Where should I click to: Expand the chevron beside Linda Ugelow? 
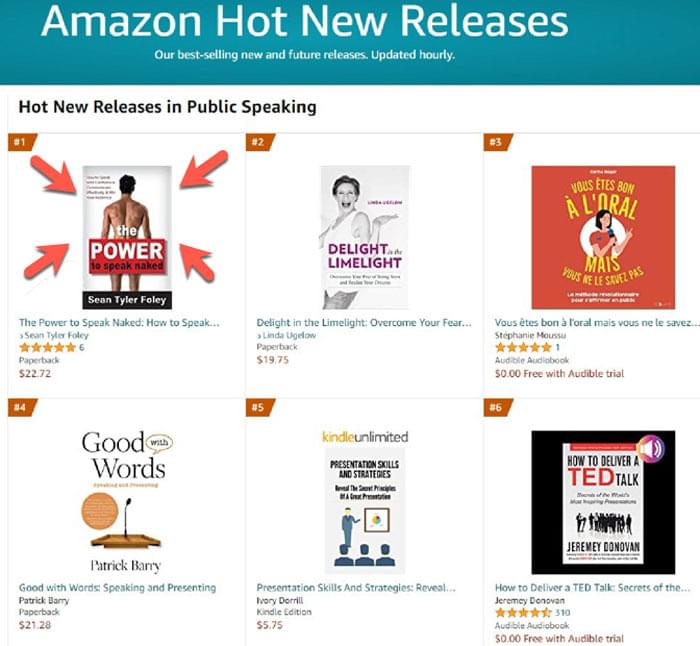tap(259, 336)
